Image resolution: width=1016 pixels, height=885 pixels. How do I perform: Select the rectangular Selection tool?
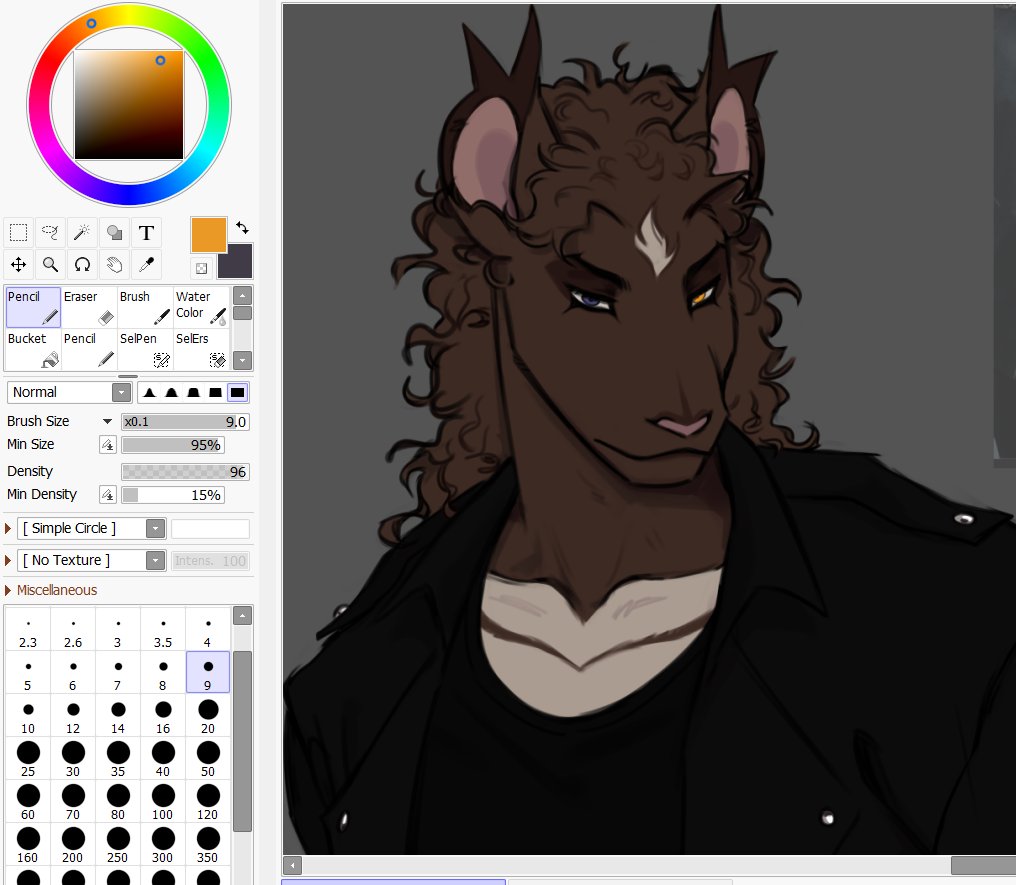(18, 232)
